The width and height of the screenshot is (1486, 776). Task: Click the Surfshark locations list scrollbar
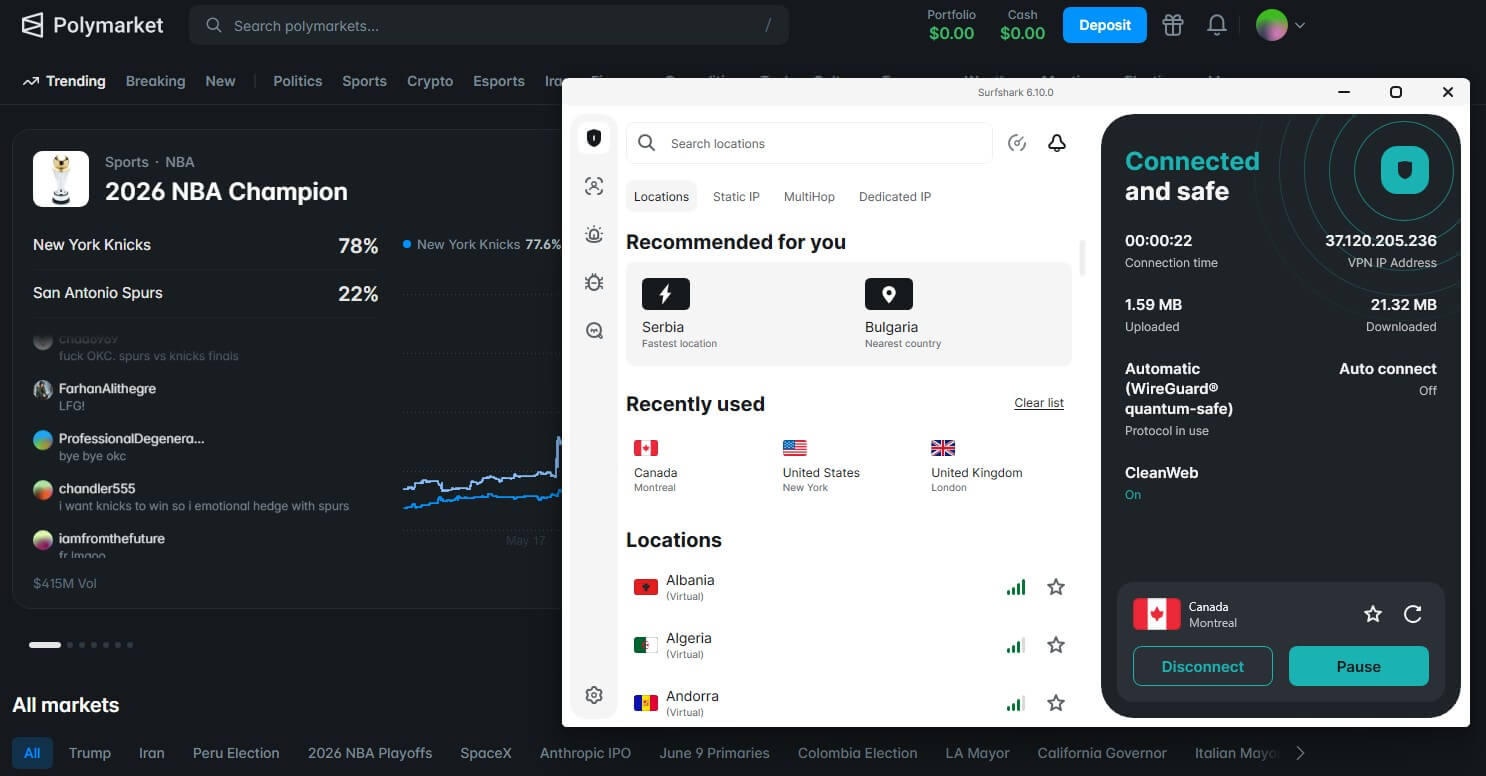(x=1082, y=258)
